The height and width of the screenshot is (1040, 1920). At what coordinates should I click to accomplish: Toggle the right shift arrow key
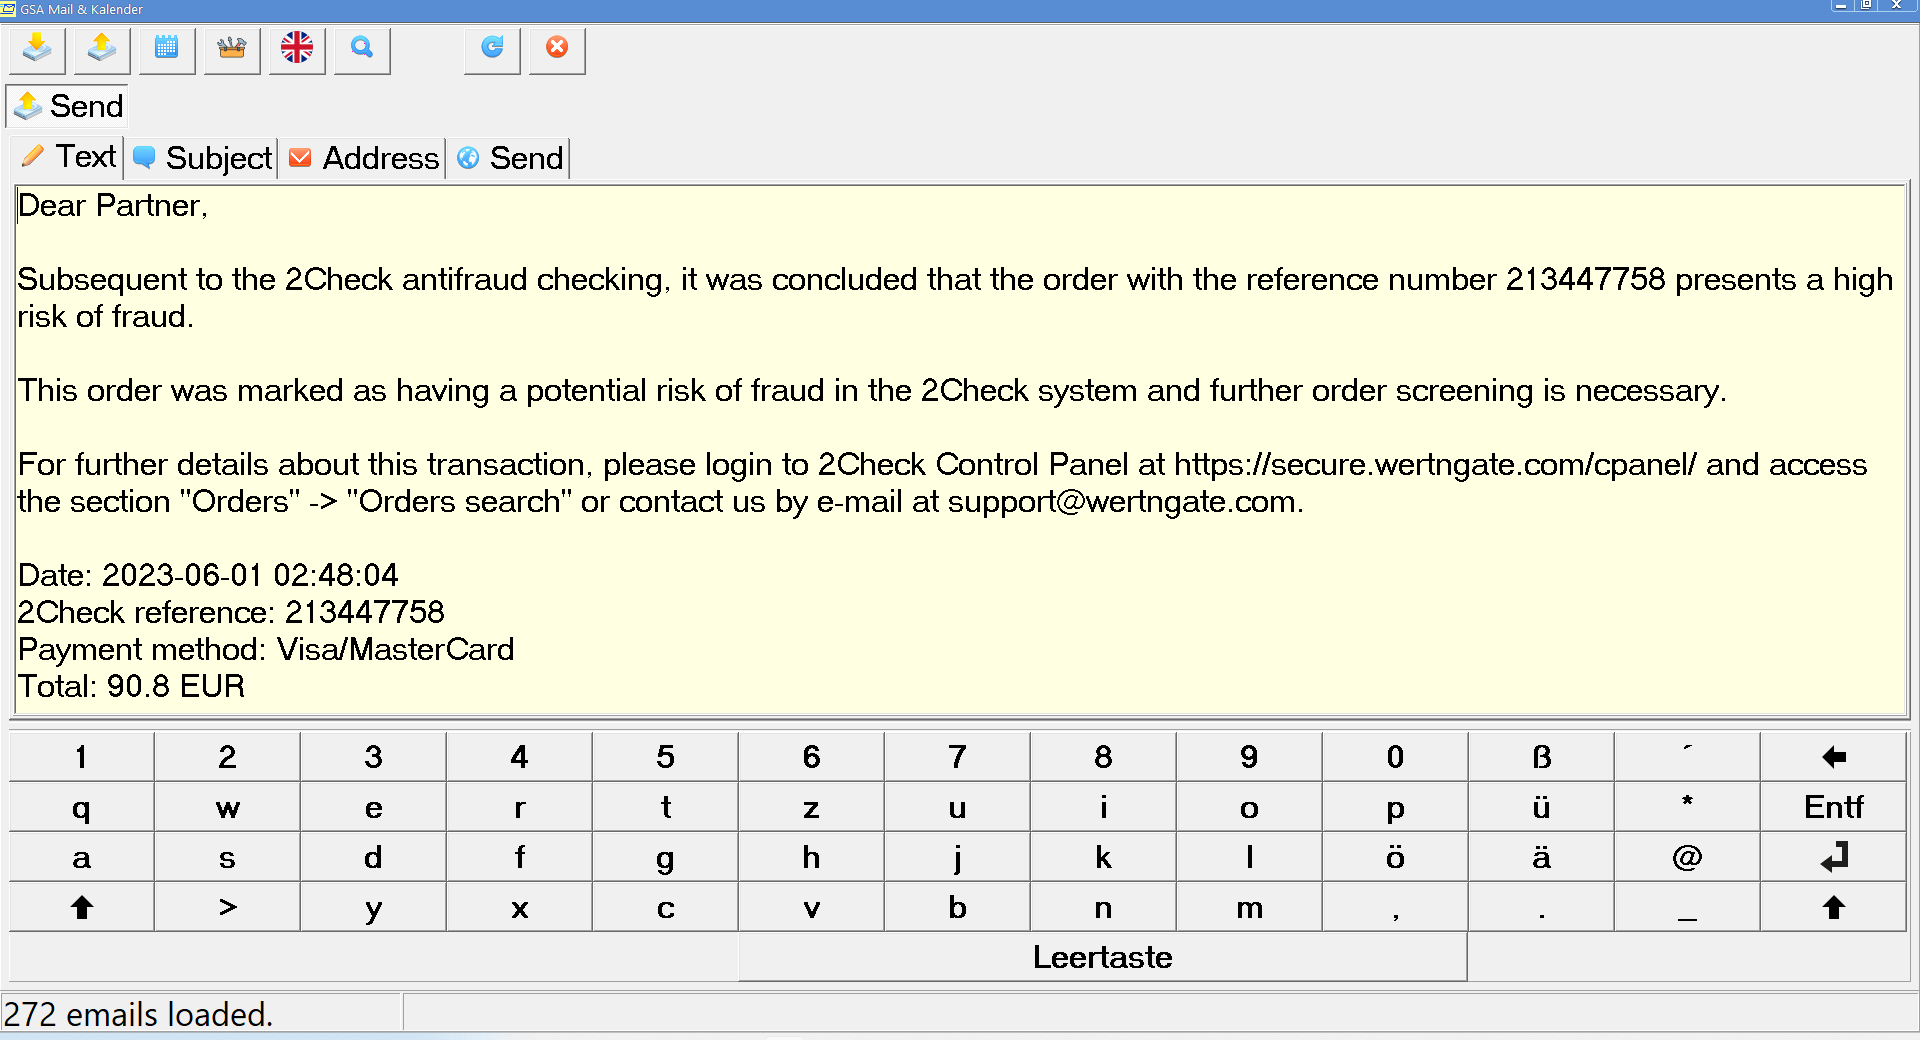click(1833, 908)
